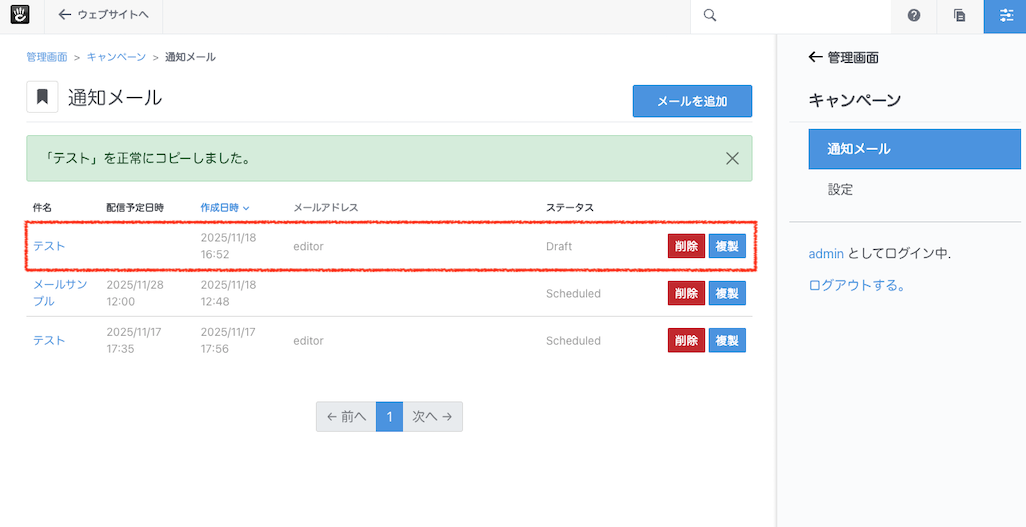Go back via ウェブサイトへ arrow button

click(103, 15)
